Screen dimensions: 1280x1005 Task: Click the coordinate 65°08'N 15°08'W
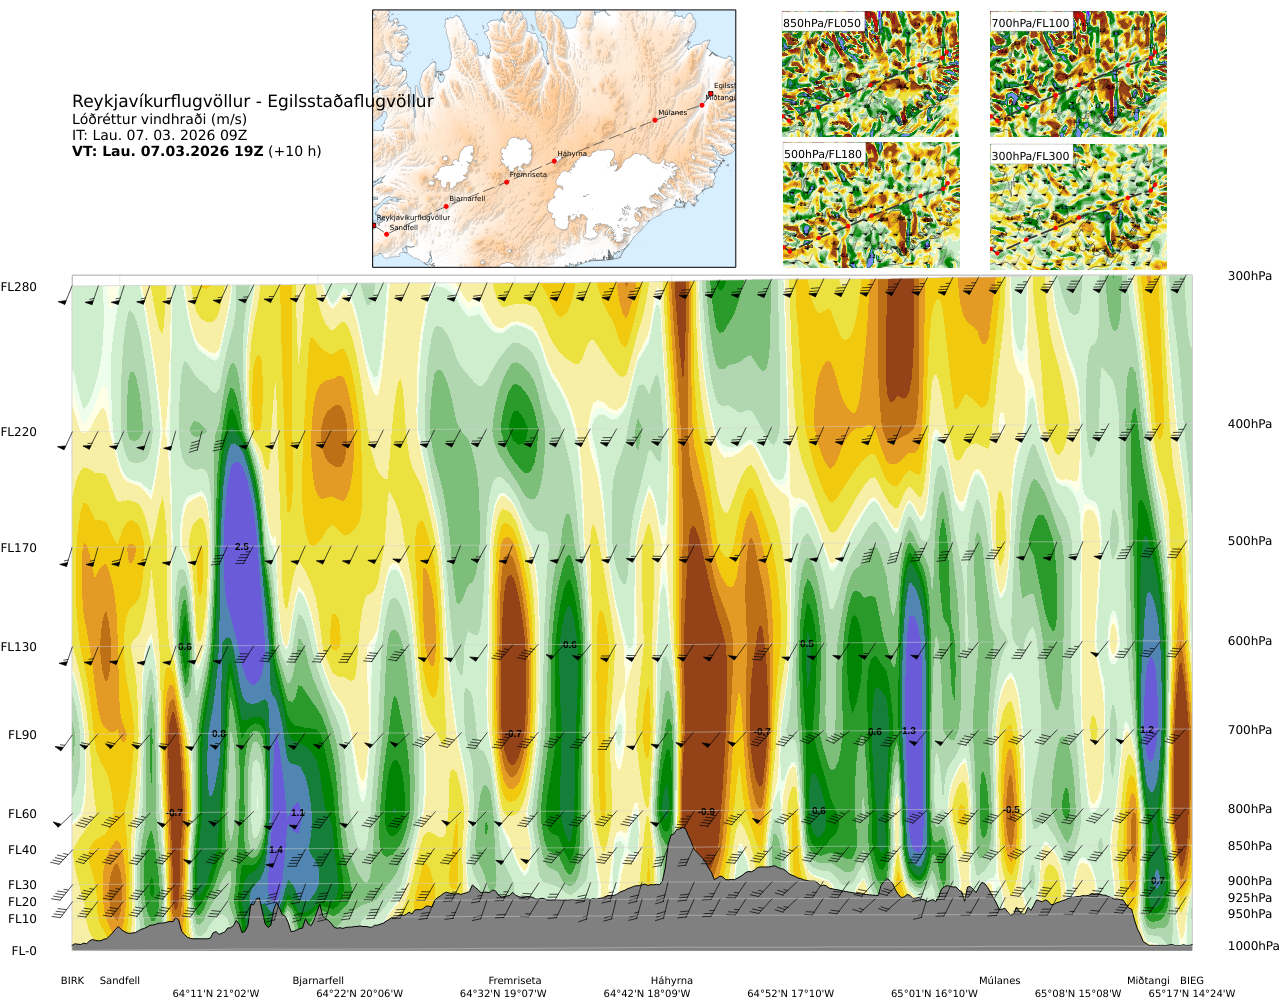pos(1078,994)
